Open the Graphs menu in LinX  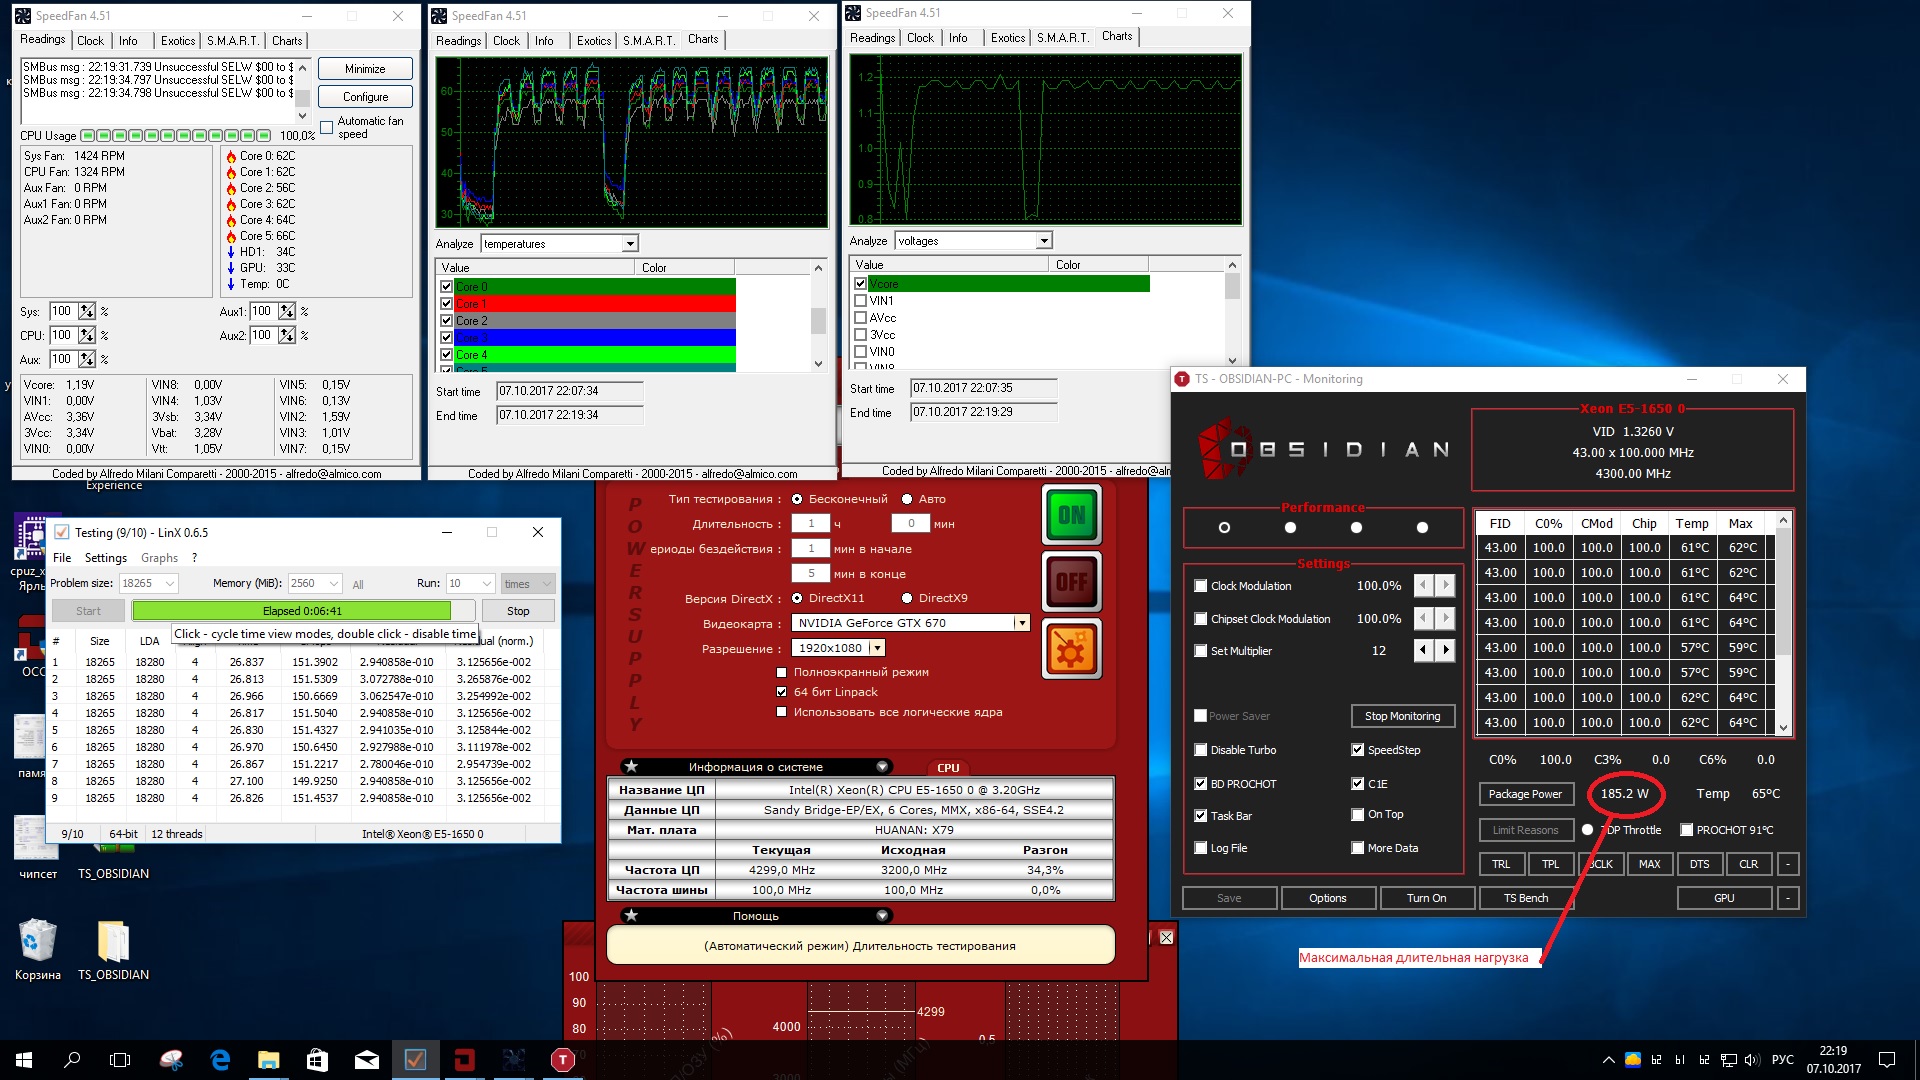click(x=159, y=558)
